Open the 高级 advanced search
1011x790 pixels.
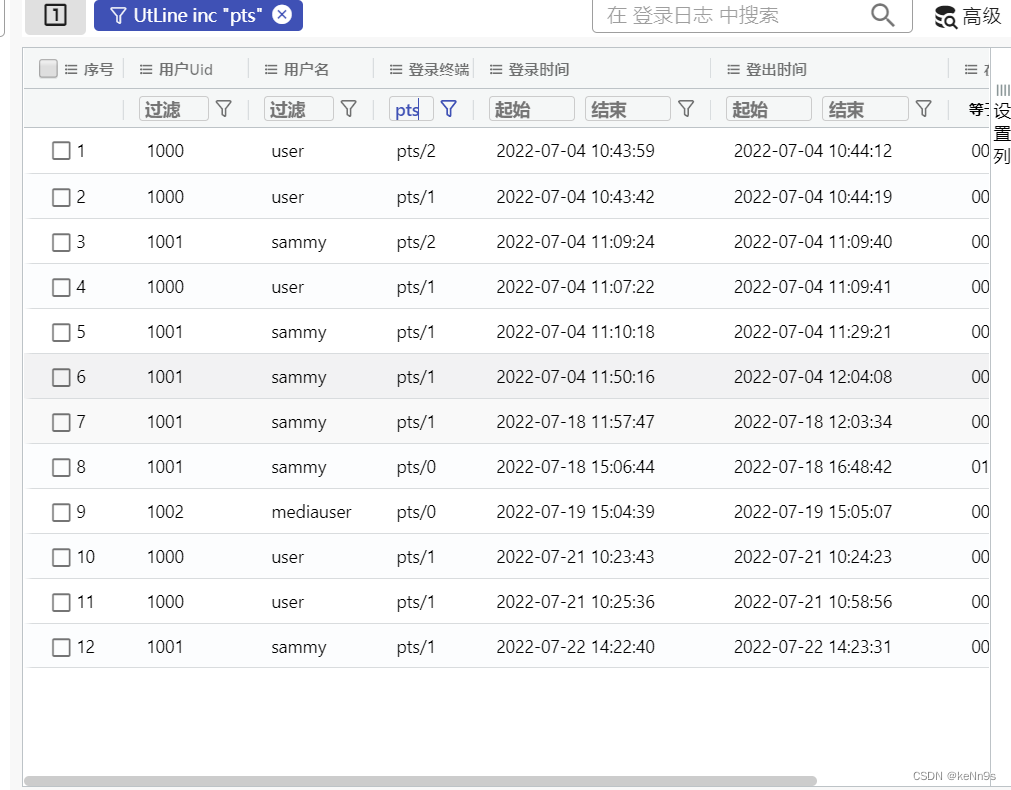point(968,16)
